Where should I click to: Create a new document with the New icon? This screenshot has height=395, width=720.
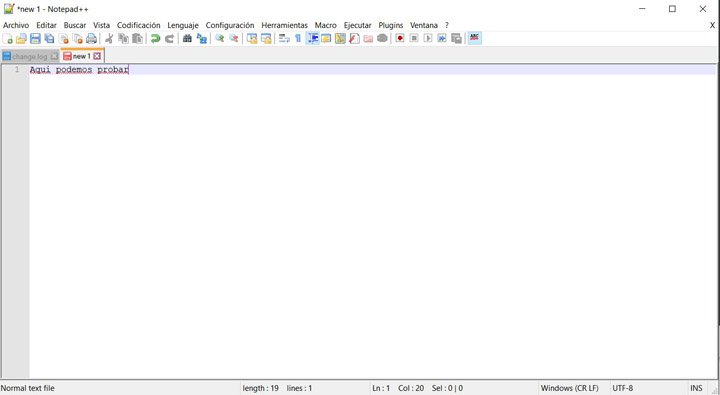[8, 39]
